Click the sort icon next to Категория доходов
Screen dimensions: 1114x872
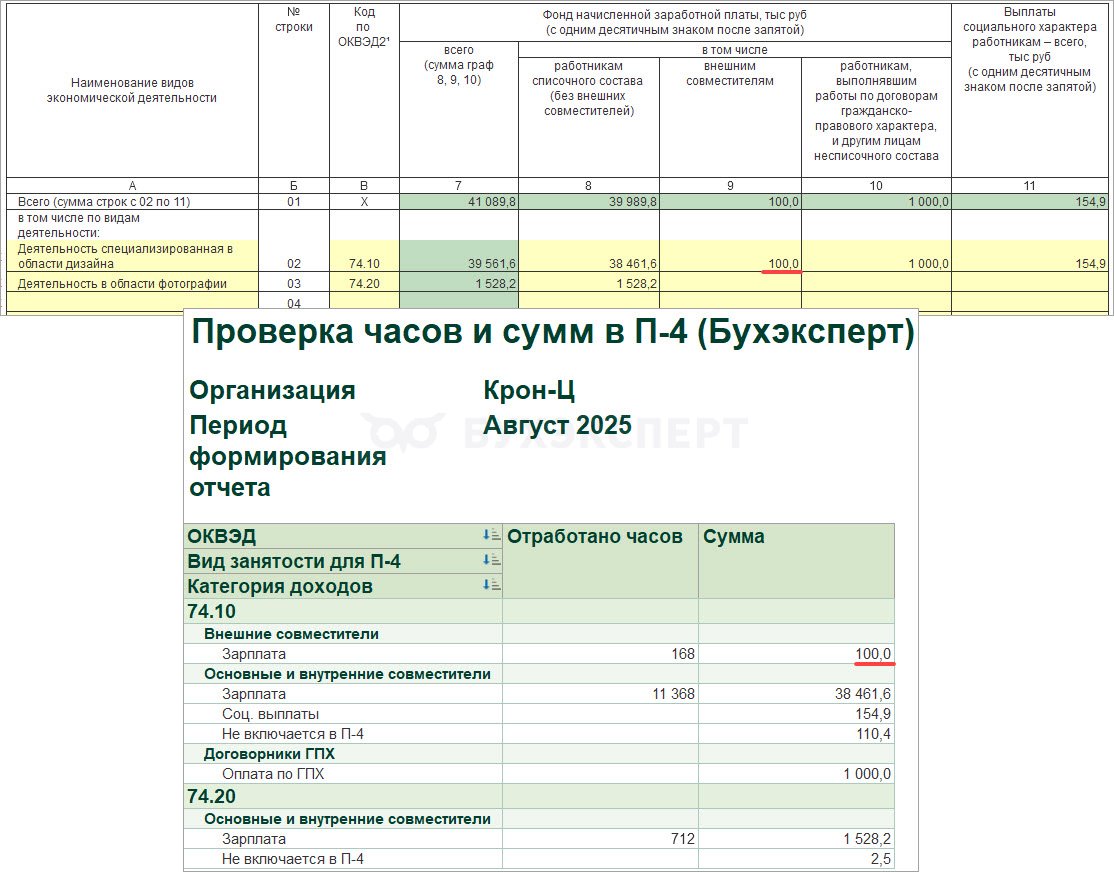coord(491,585)
